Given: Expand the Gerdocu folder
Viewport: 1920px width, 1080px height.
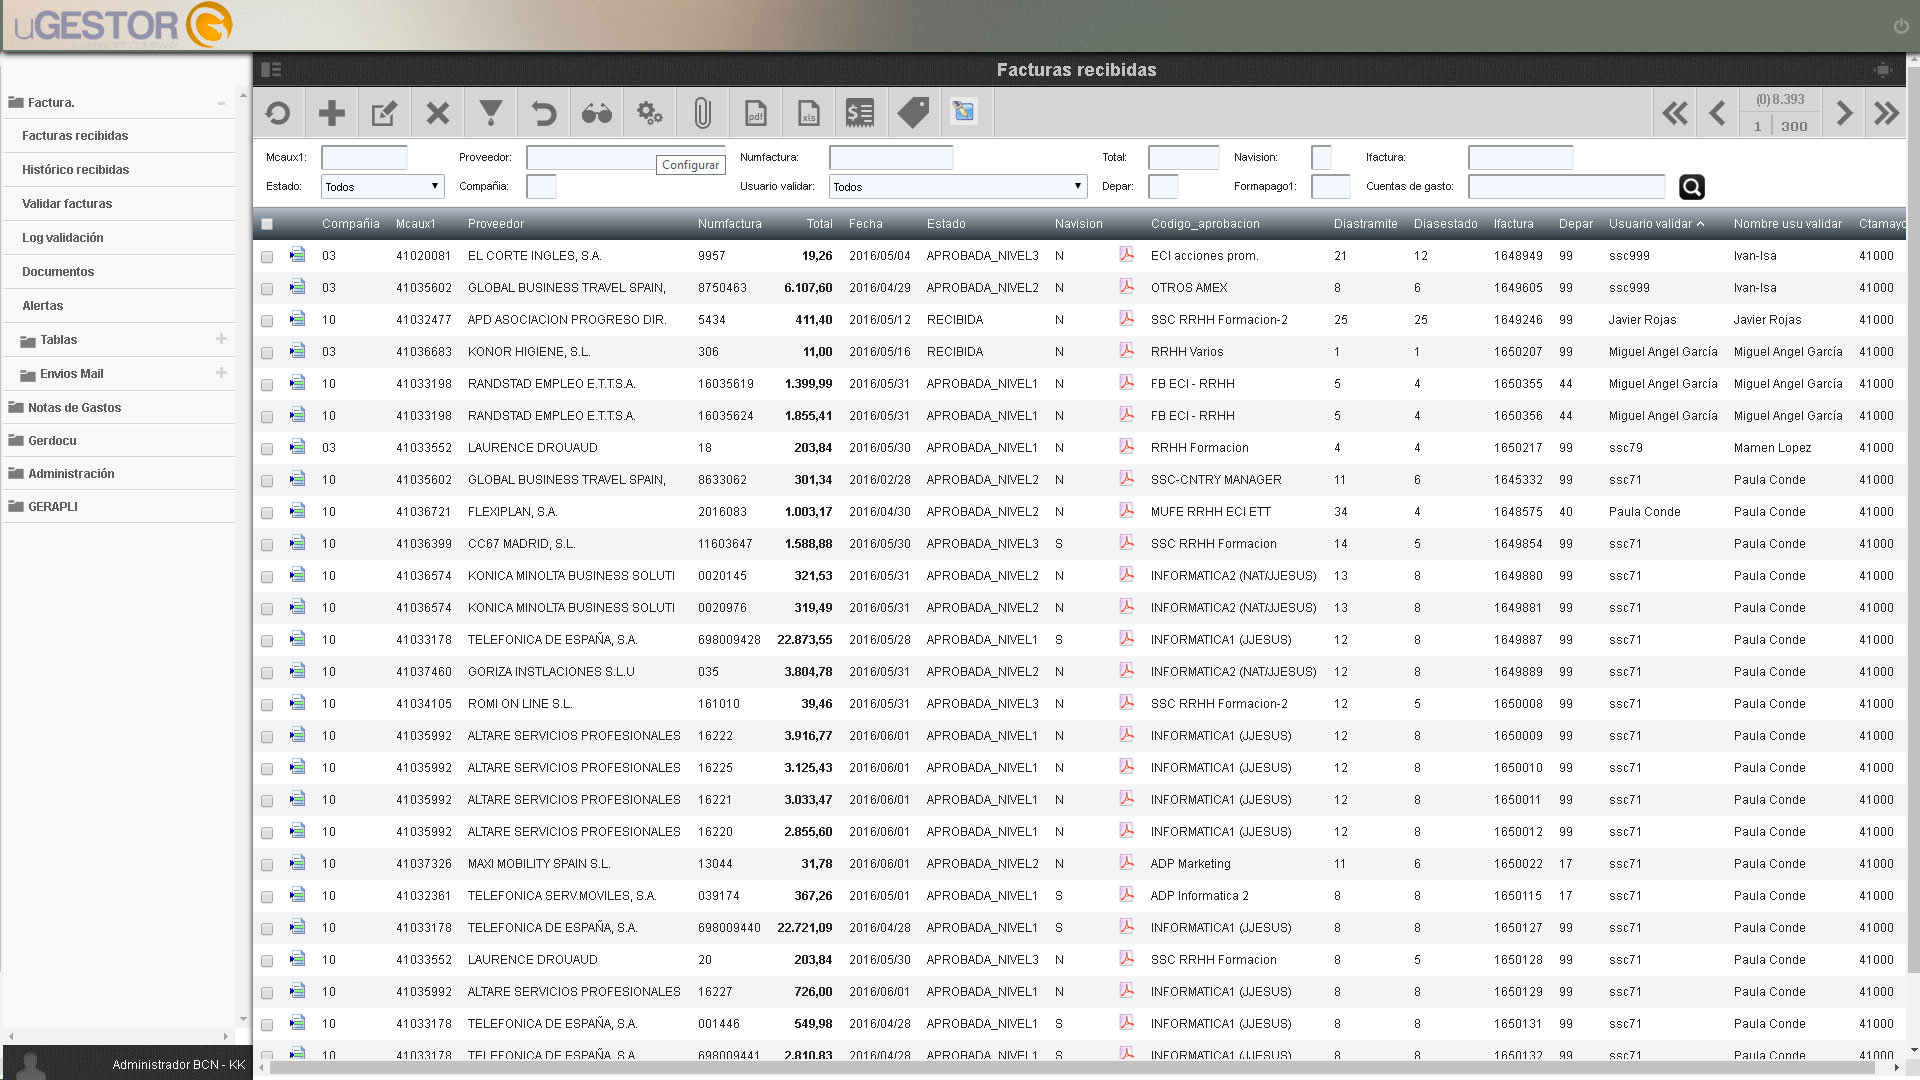Looking at the screenshot, I should tap(42, 440).
